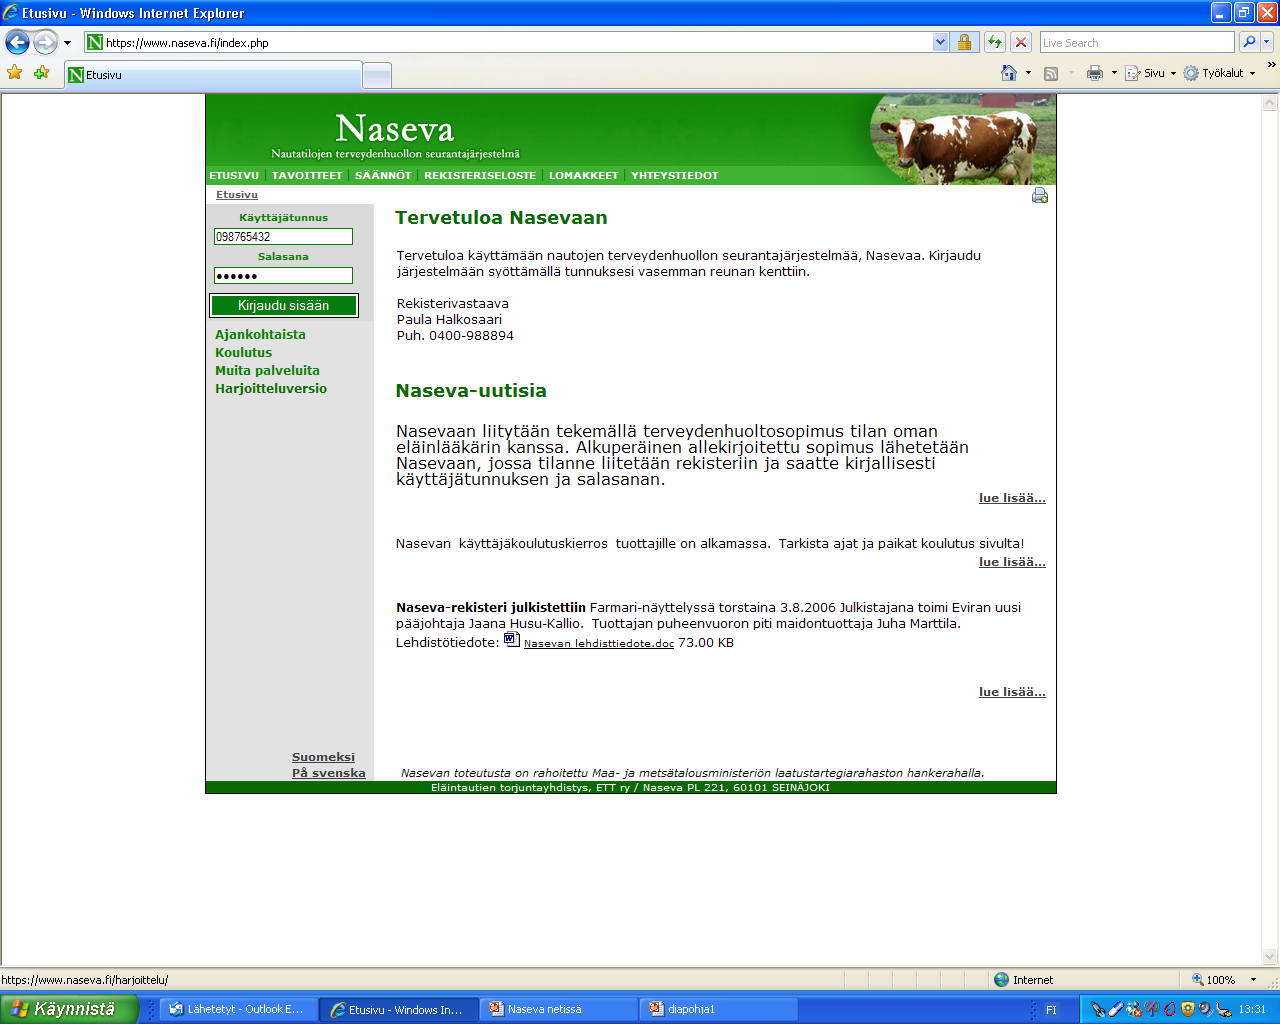Click the vertical scrollbar up arrow
Screen dimensions: 1280x1024
tap(1270, 103)
